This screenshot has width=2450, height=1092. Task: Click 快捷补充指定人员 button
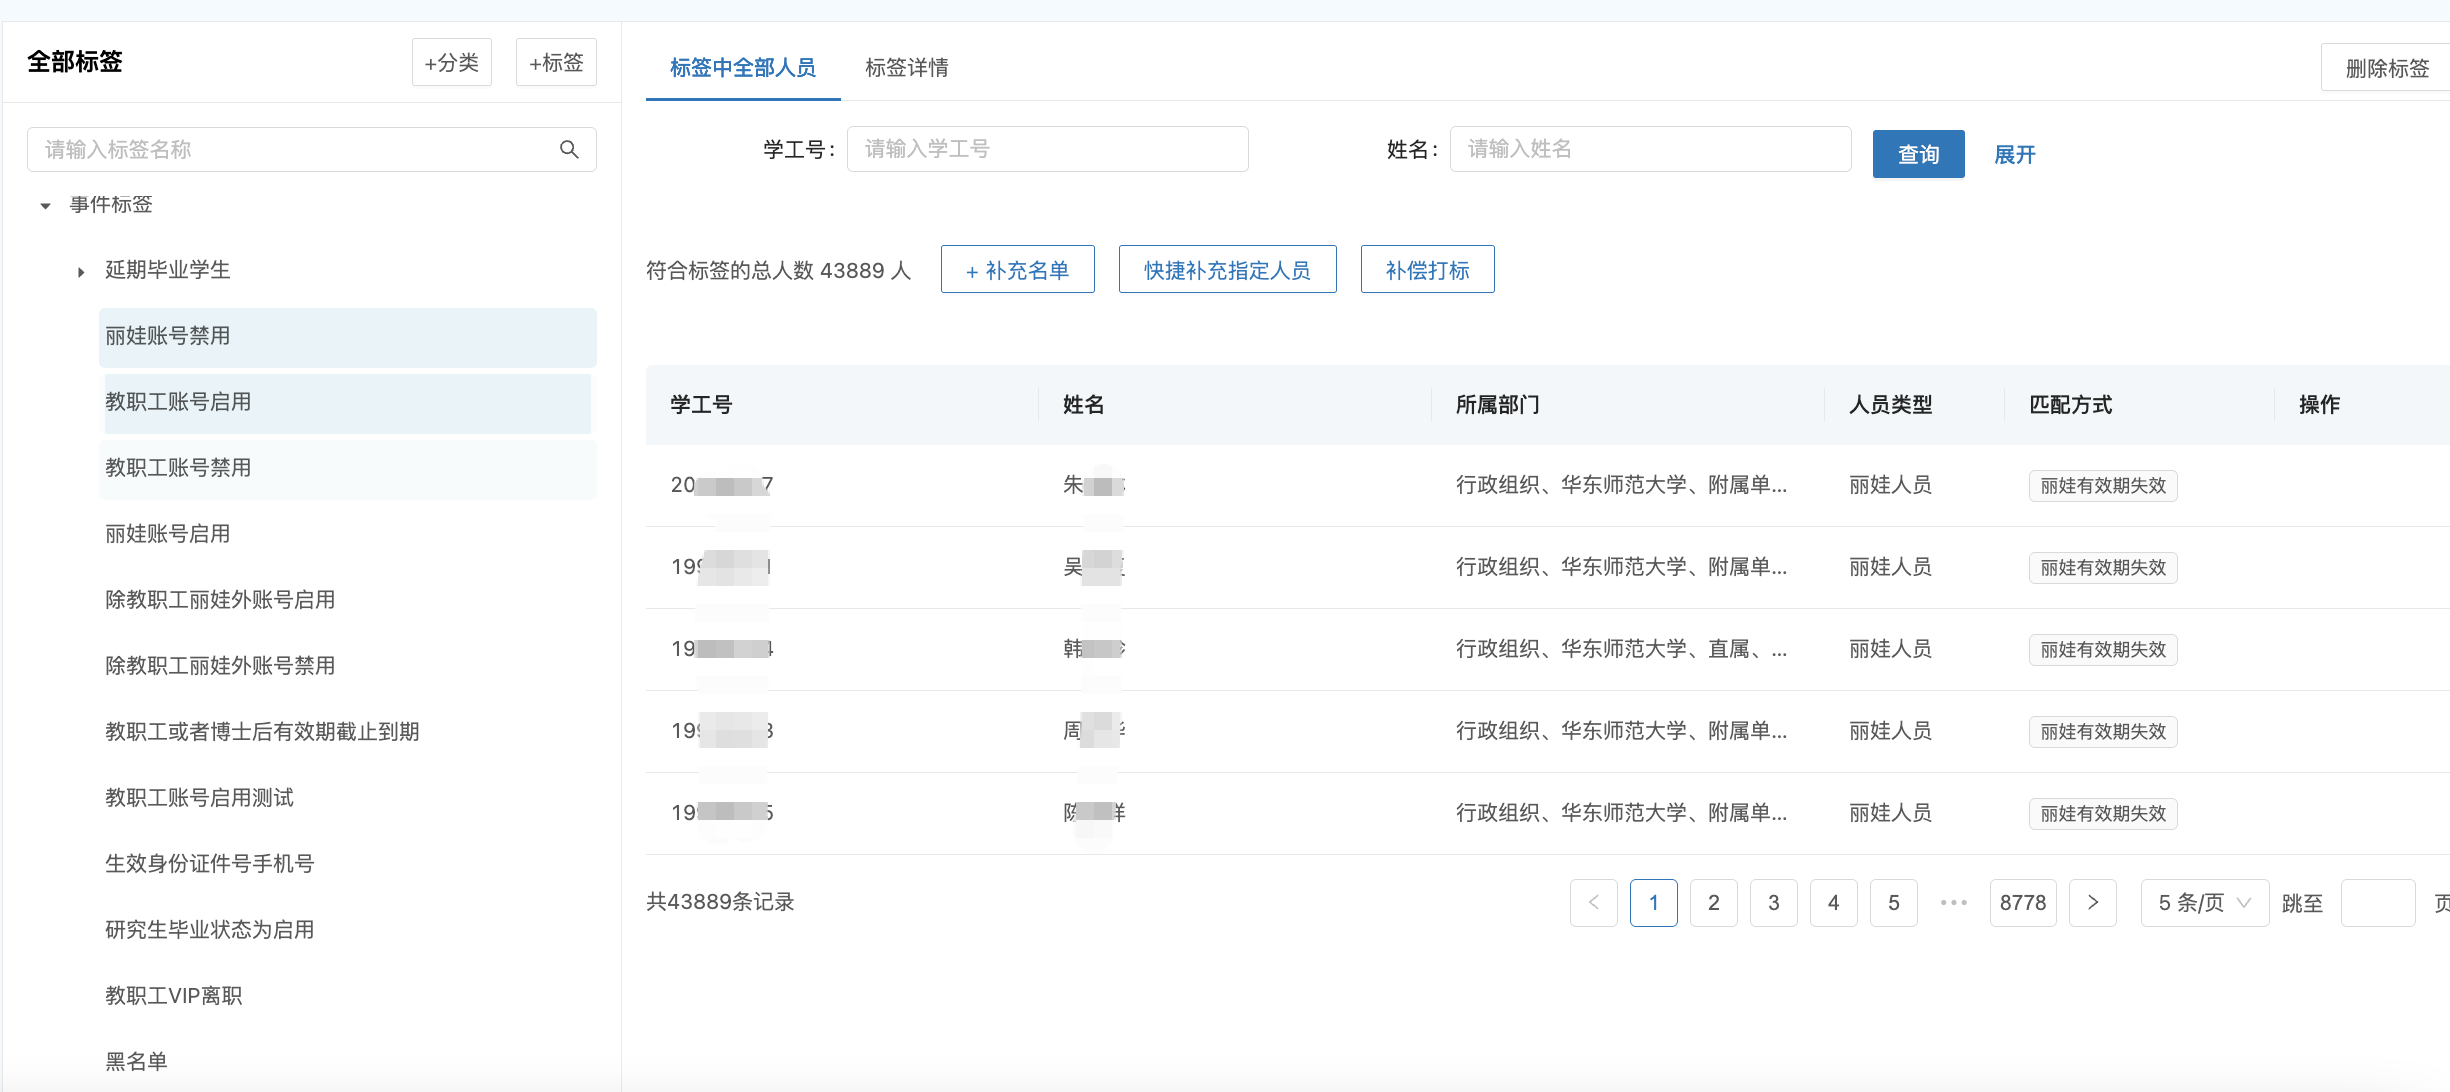[x=1227, y=270]
